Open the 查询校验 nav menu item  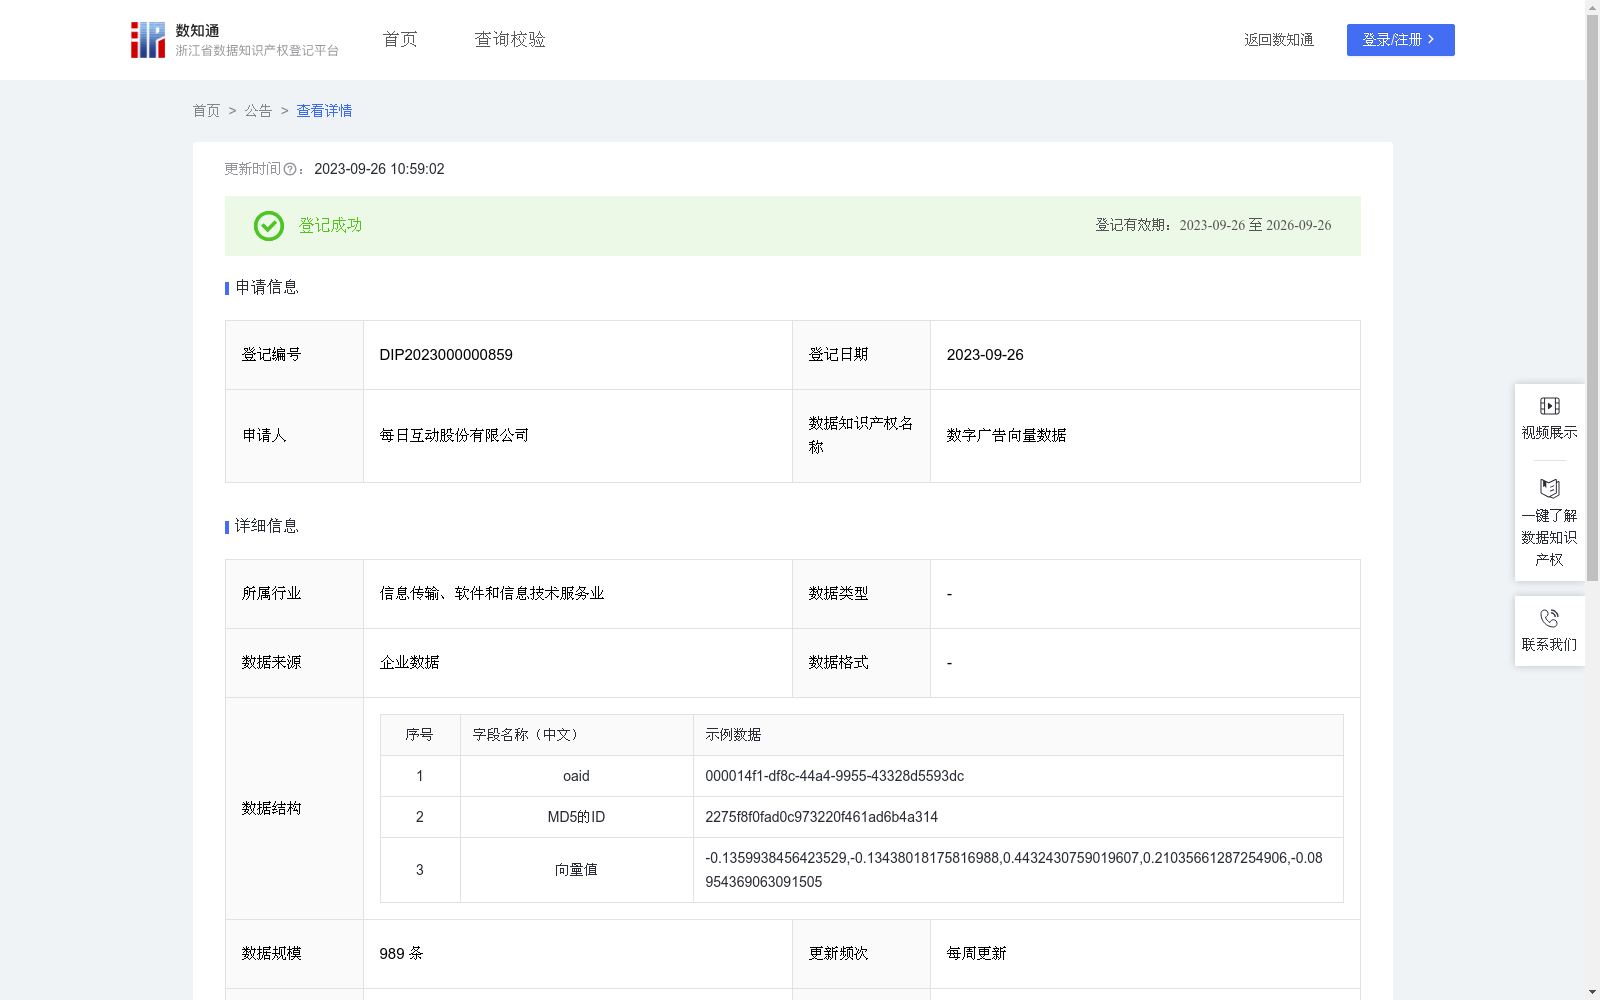click(x=510, y=40)
